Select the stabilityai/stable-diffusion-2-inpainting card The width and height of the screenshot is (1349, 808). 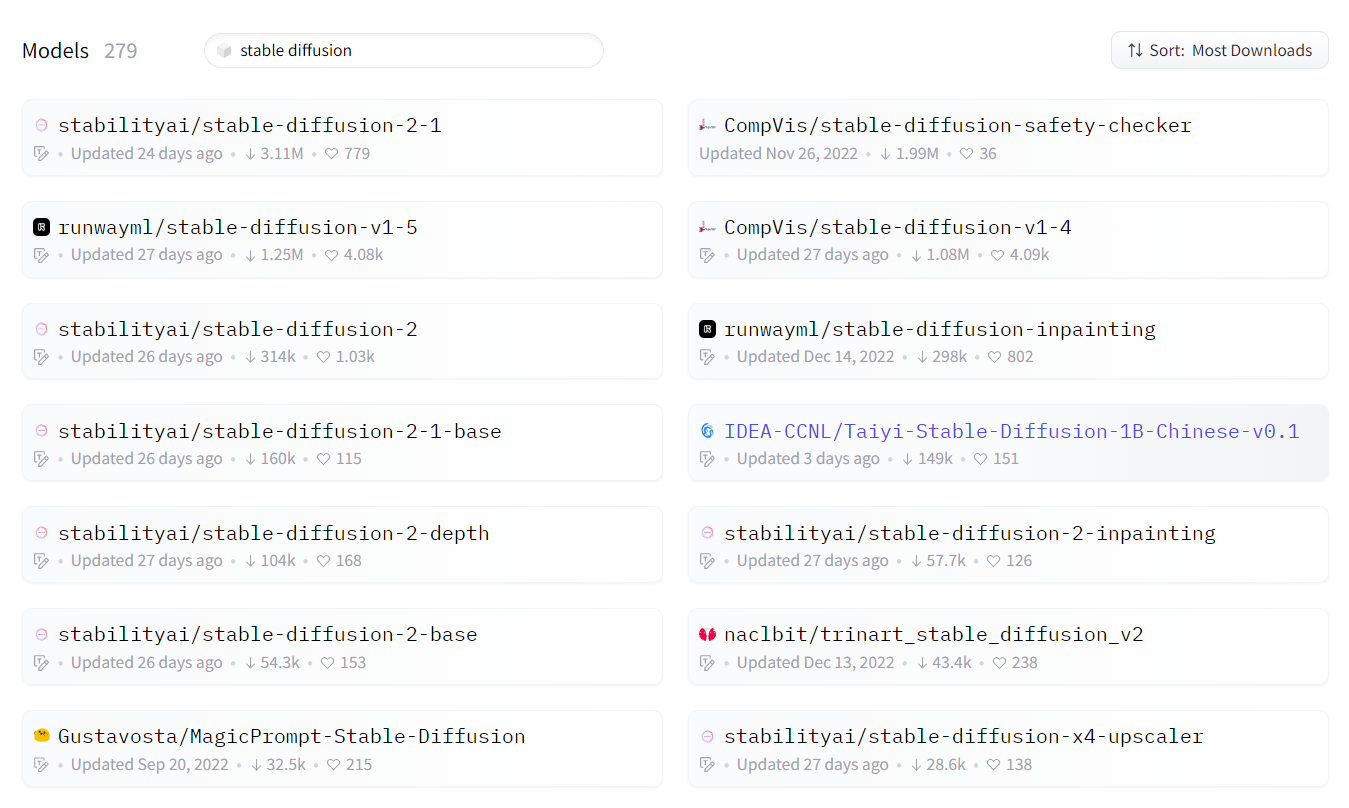[x=1008, y=545]
